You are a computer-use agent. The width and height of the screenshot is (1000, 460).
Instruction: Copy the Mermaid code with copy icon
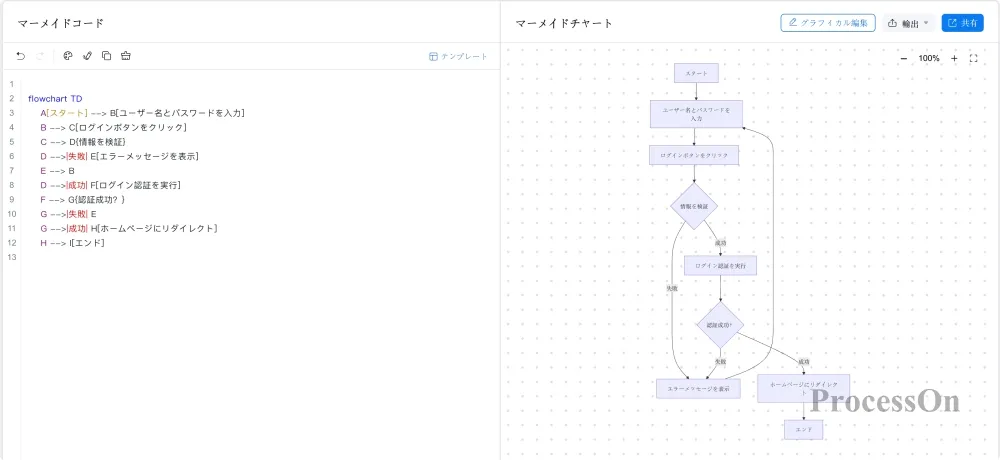pyautogui.click(x=107, y=56)
